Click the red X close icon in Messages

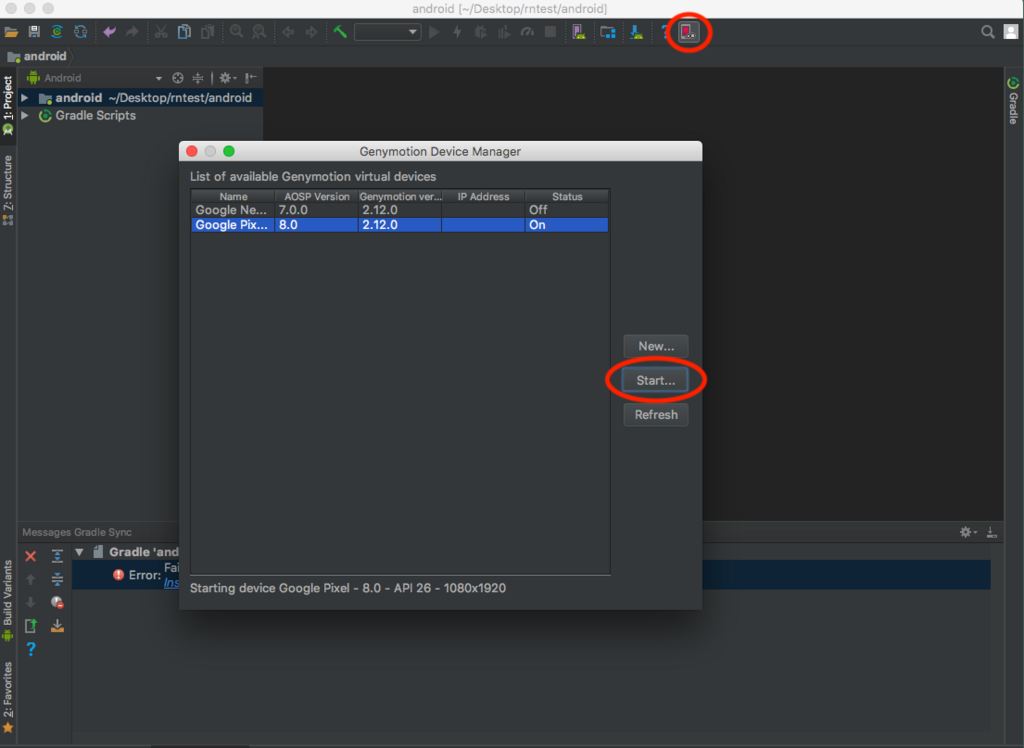(x=31, y=556)
